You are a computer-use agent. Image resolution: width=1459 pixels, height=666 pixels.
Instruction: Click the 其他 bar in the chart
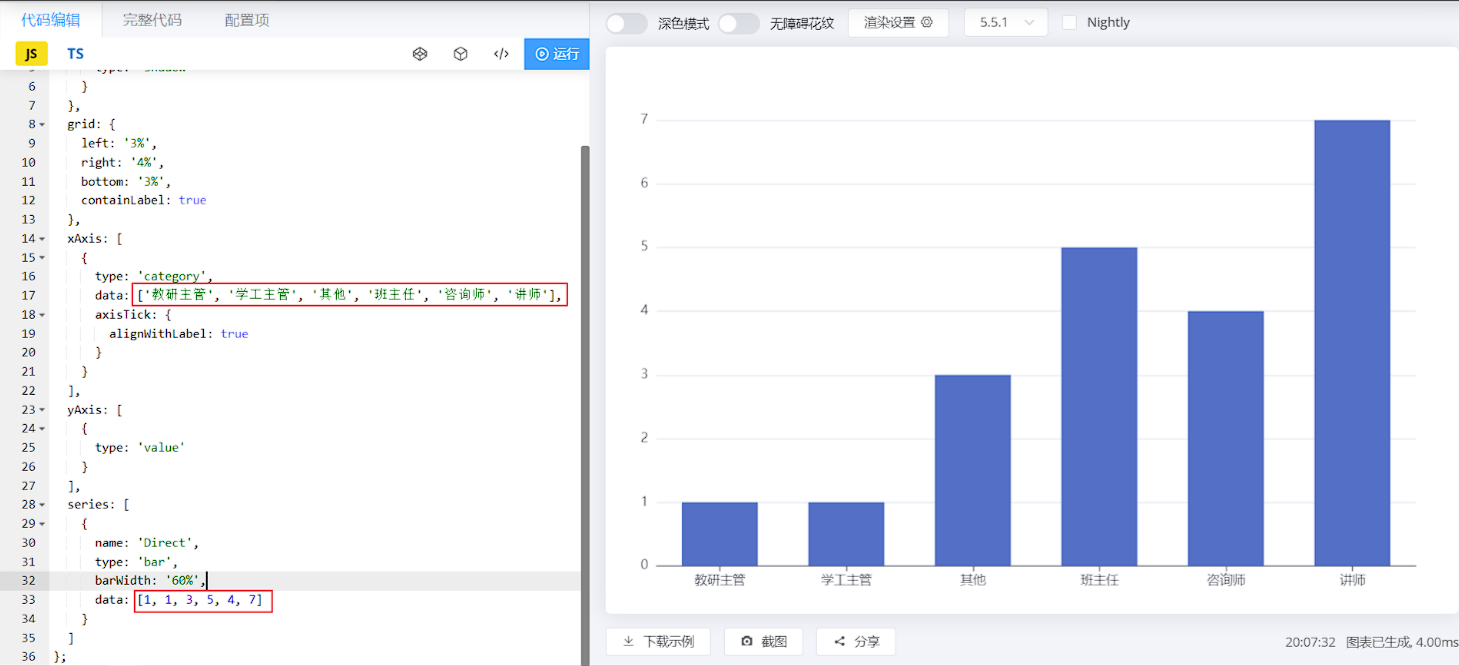pyautogui.click(x=972, y=470)
